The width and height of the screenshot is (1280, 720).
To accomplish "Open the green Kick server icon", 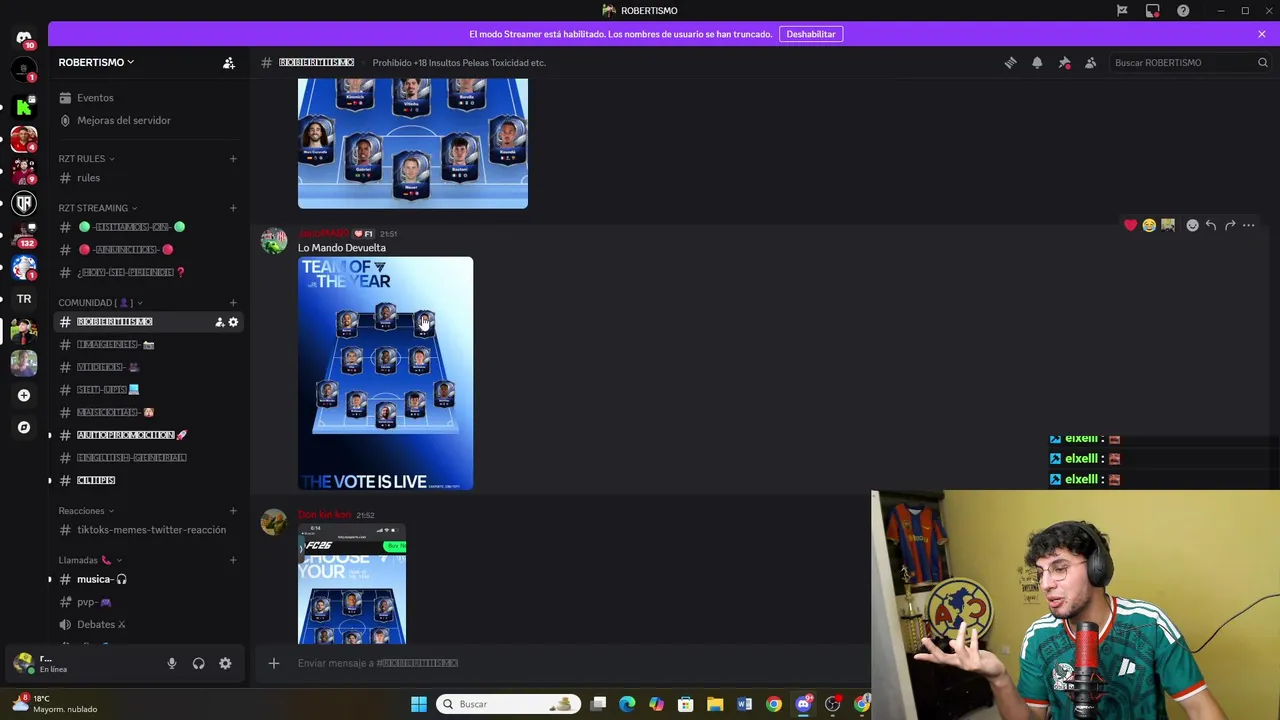I will 24,106.
